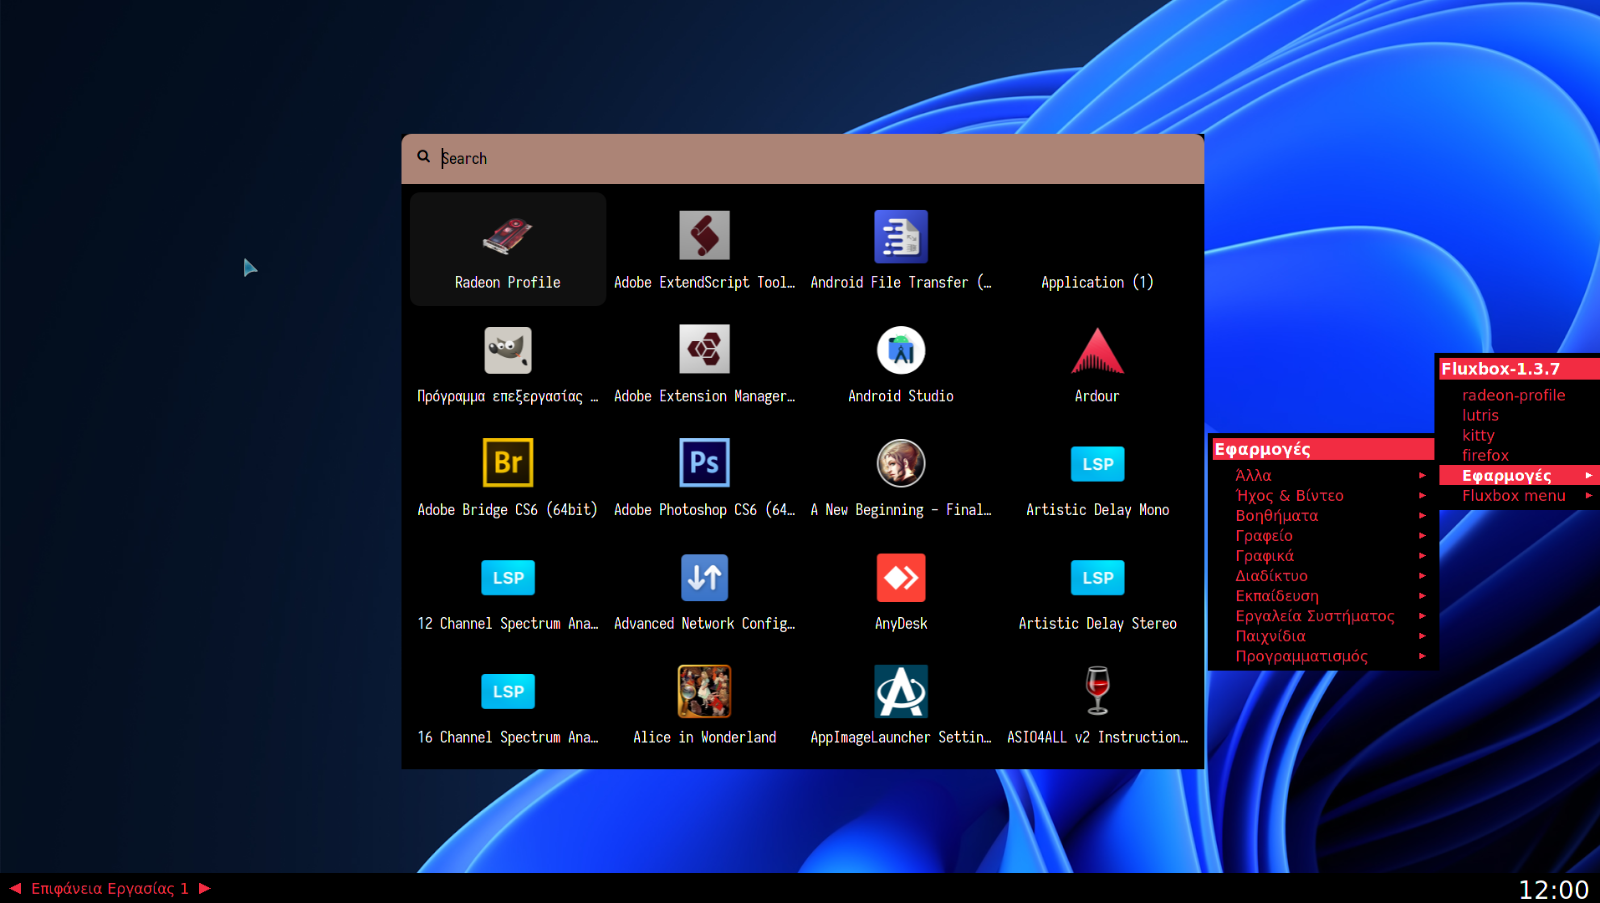This screenshot has height=903, width=1600.
Task: Open the Προγραμματισμός submenu
Action: tap(1321, 656)
